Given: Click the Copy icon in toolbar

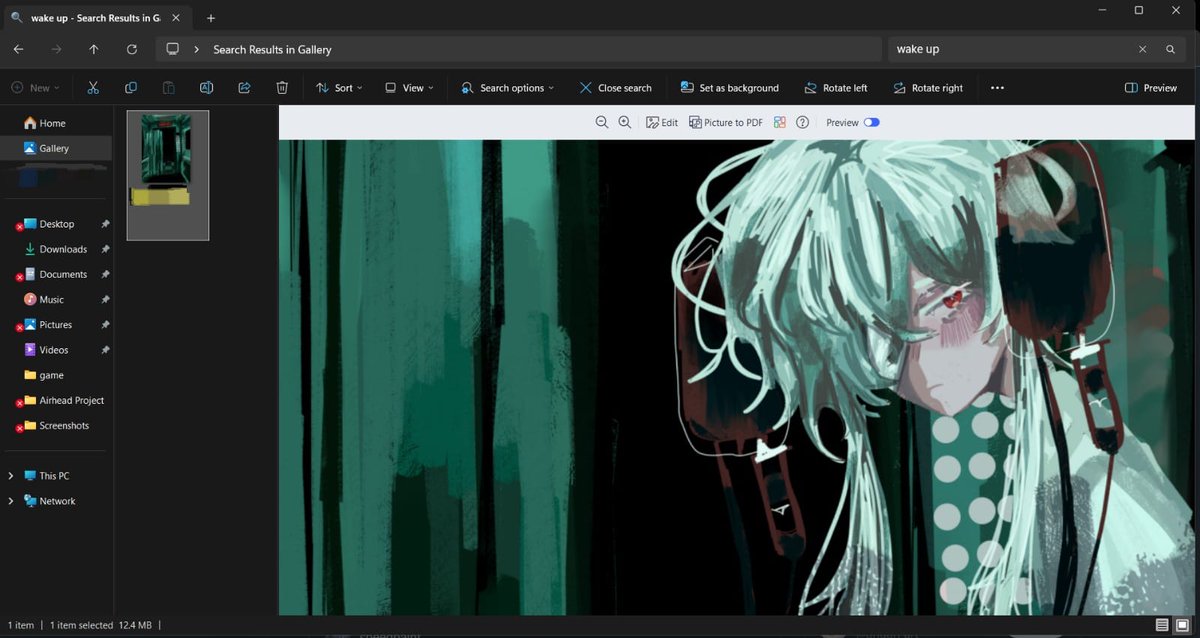Looking at the screenshot, I should tap(131, 88).
